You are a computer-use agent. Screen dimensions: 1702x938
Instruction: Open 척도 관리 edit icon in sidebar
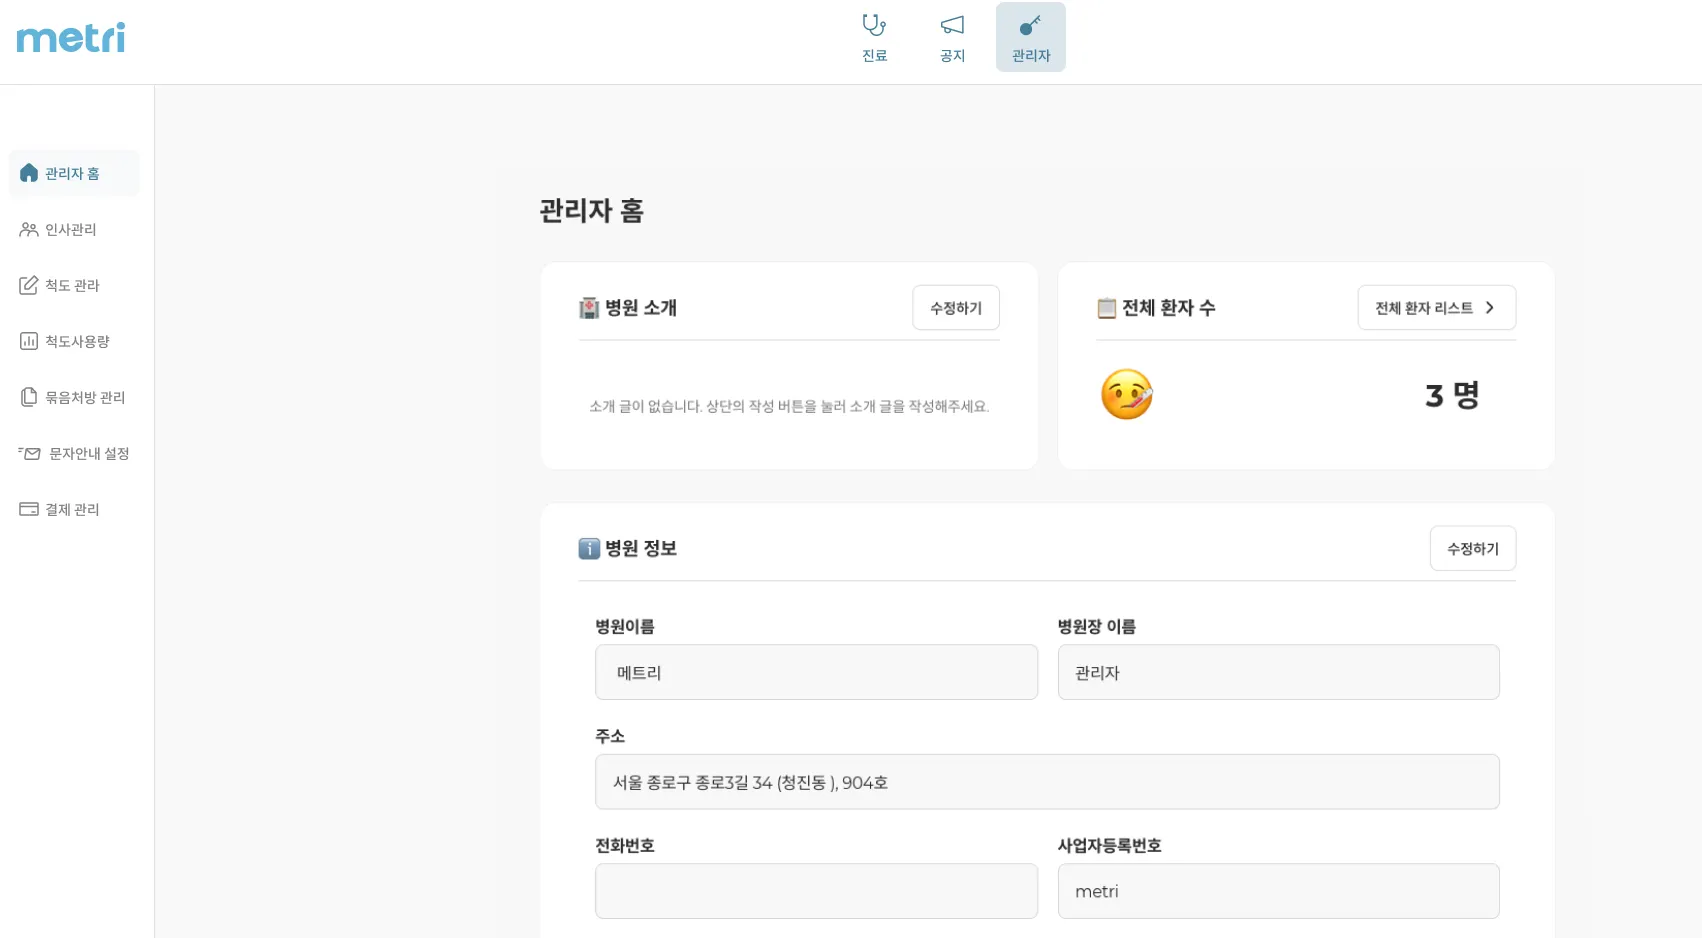pos(29,286)
